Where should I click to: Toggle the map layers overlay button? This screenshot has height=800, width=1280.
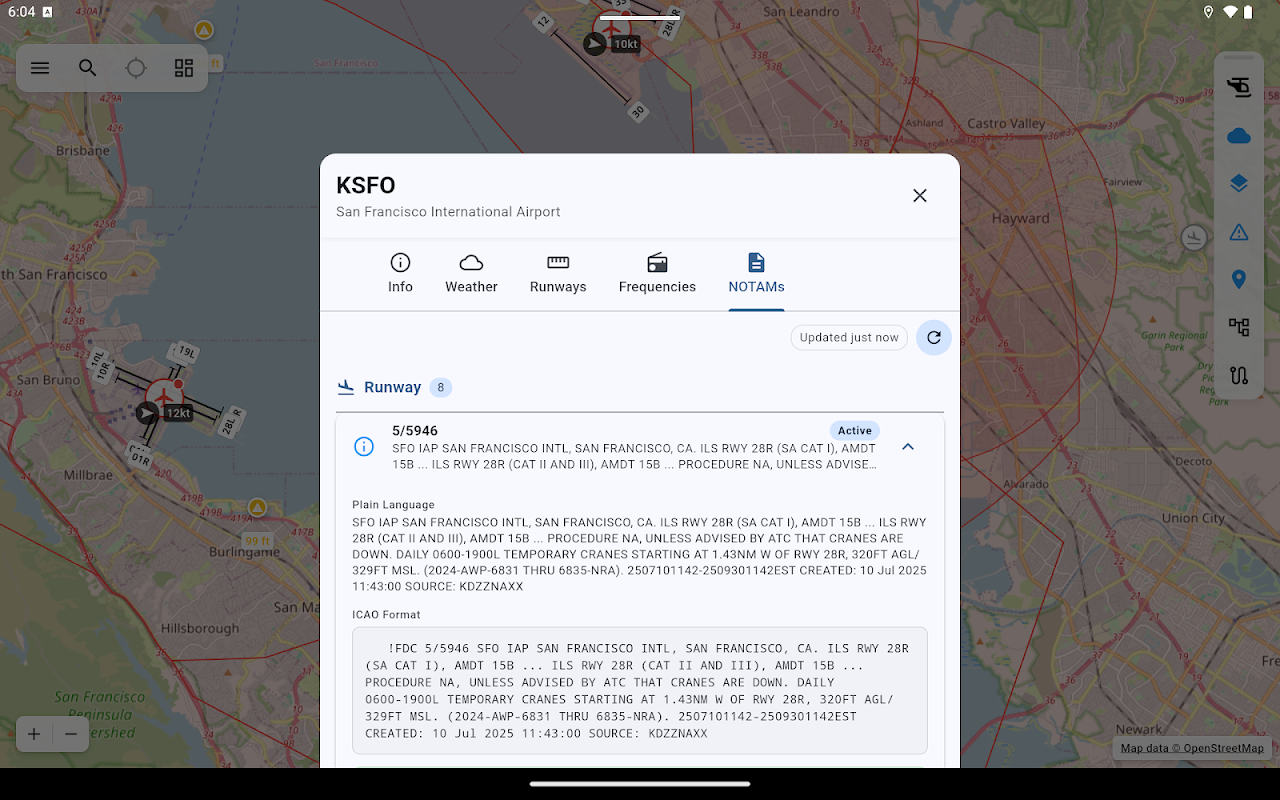1239,183
